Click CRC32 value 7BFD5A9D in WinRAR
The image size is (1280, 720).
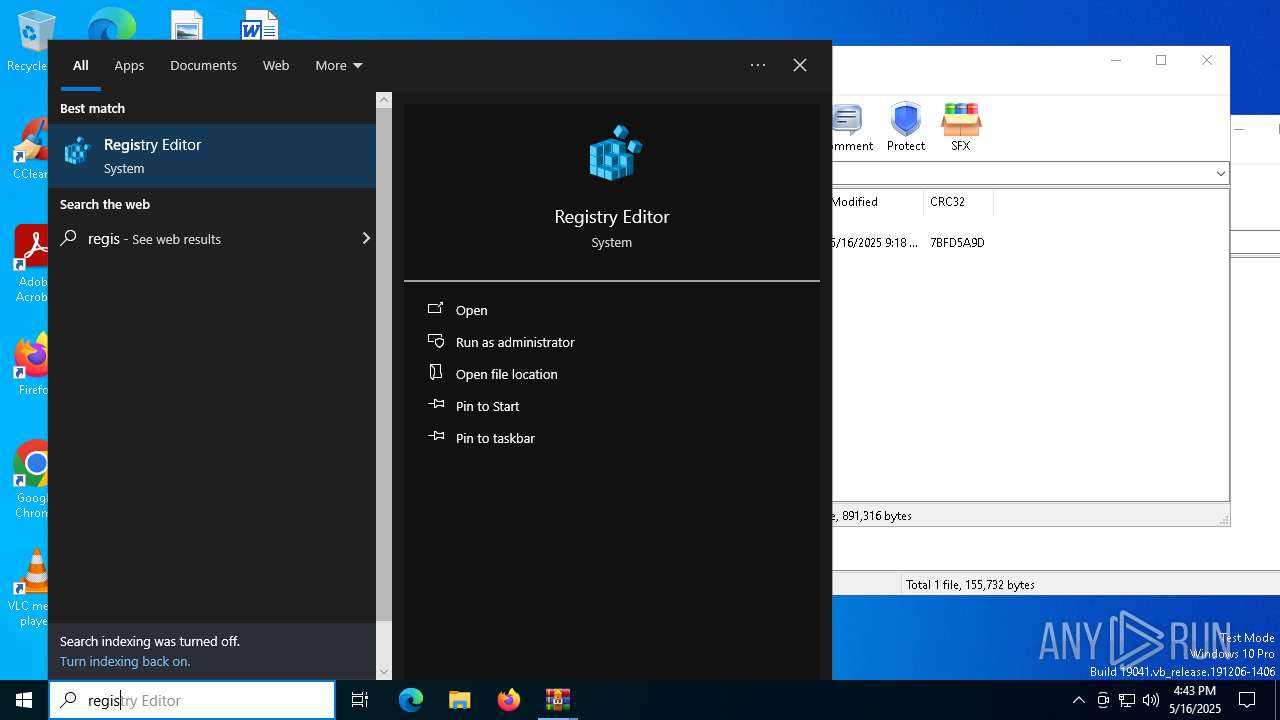(957, 242)
